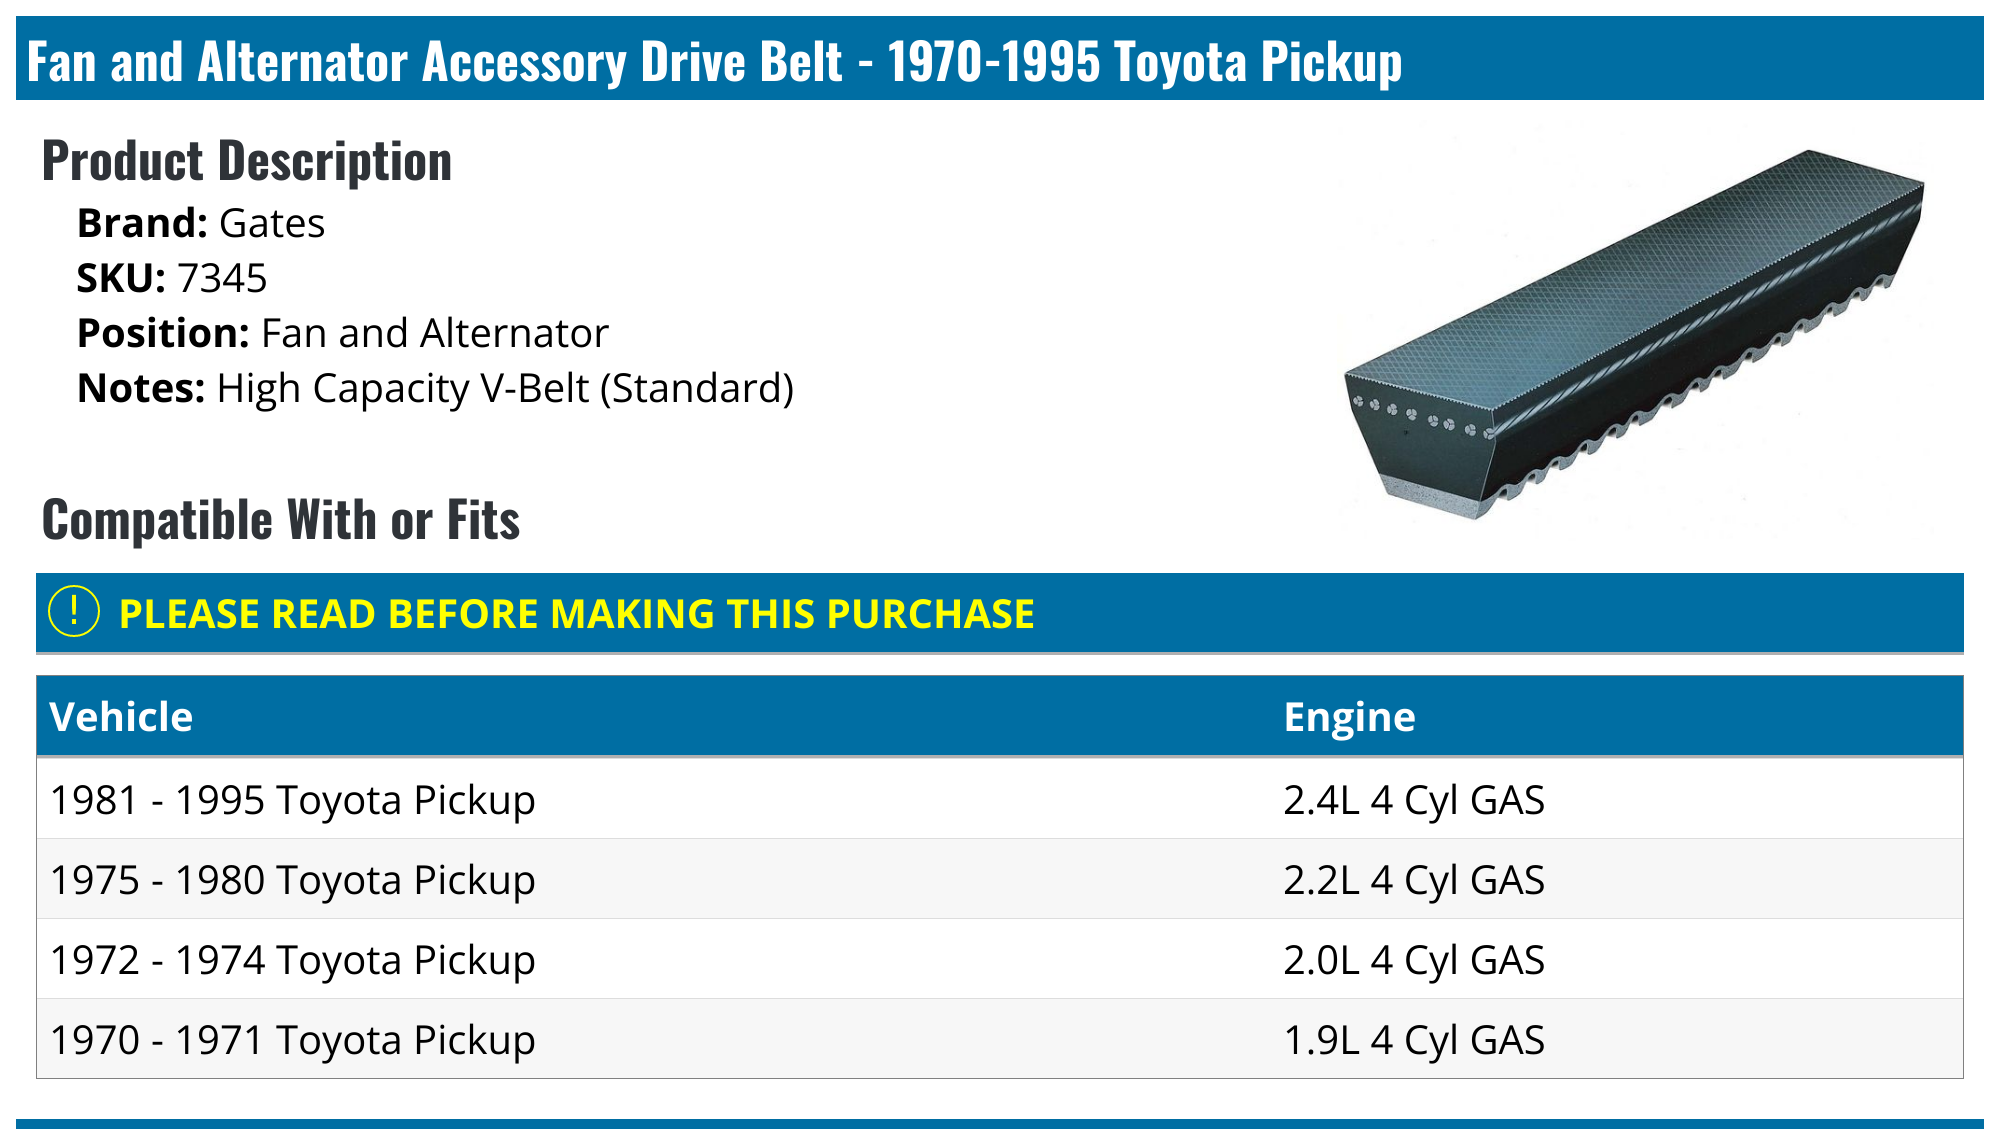This screenshot has height=1145, width=2000.
Task: Click the drive belt product image
Action: pyautogui.click(x=1636, y=332)
